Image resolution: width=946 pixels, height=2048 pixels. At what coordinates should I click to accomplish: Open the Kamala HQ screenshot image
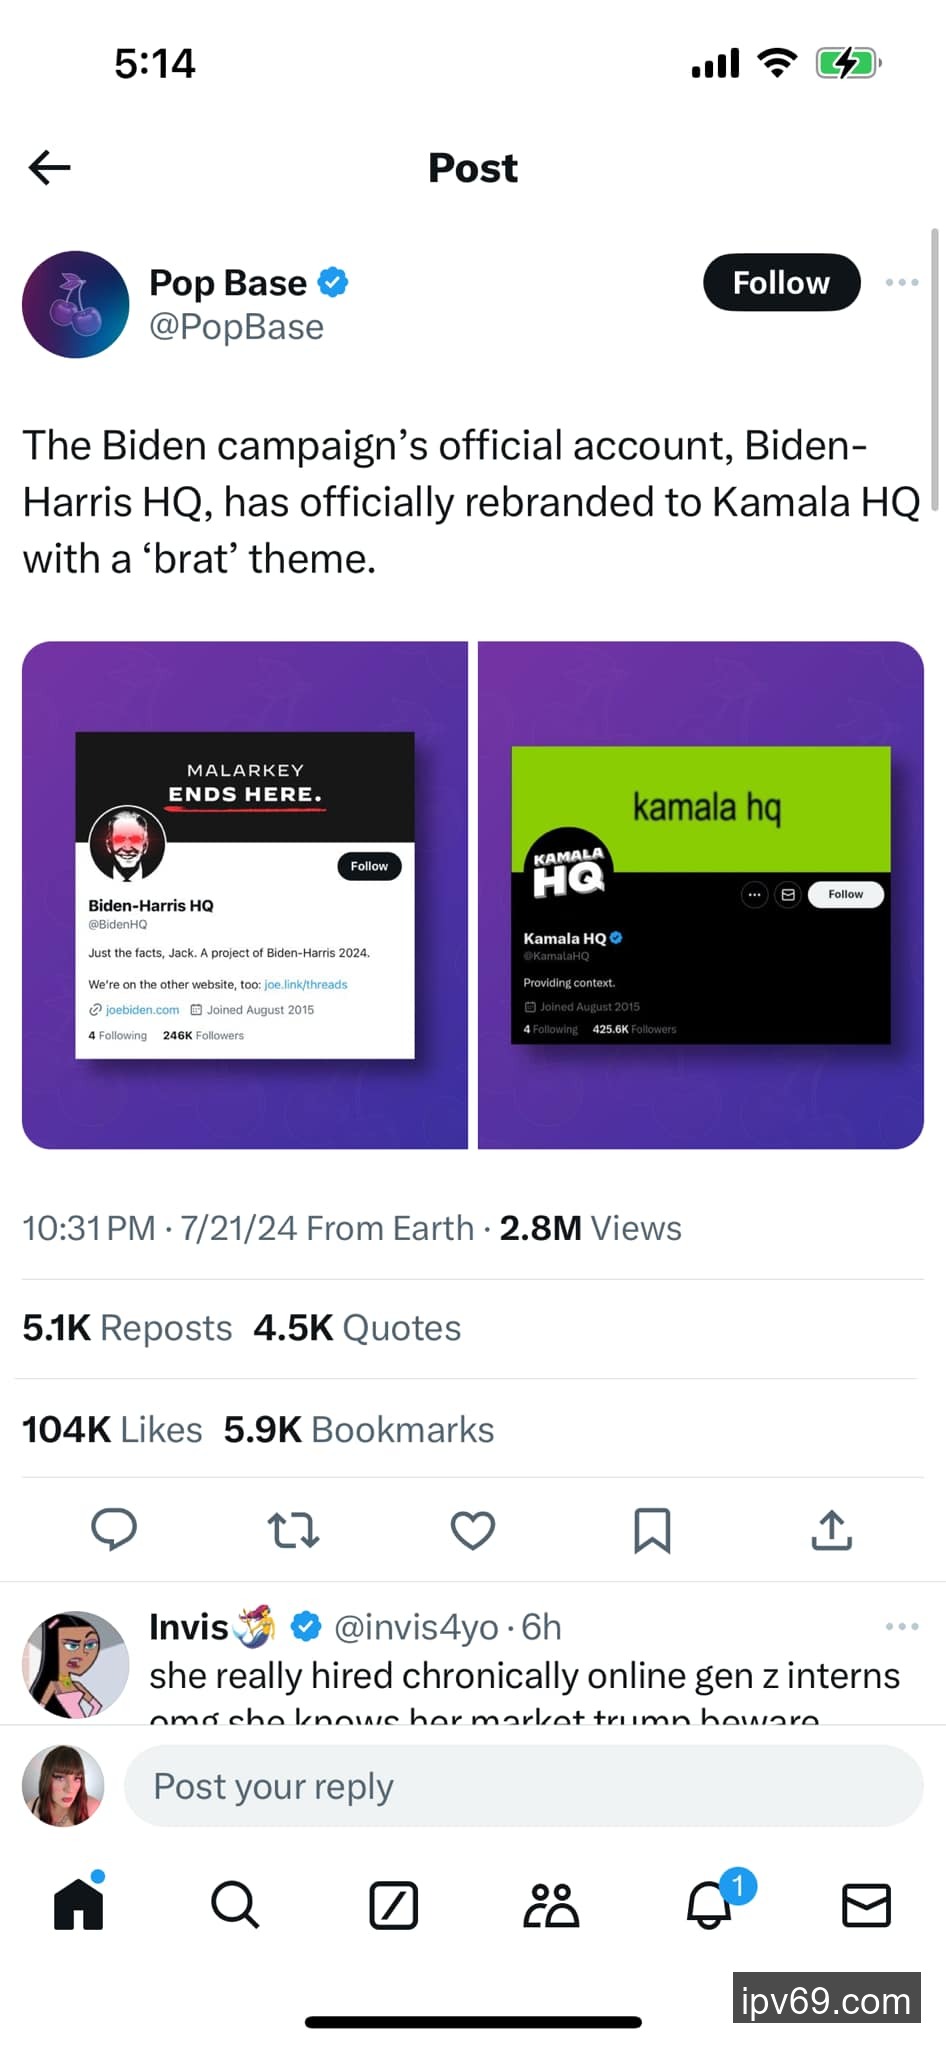[x=700, y=895]
